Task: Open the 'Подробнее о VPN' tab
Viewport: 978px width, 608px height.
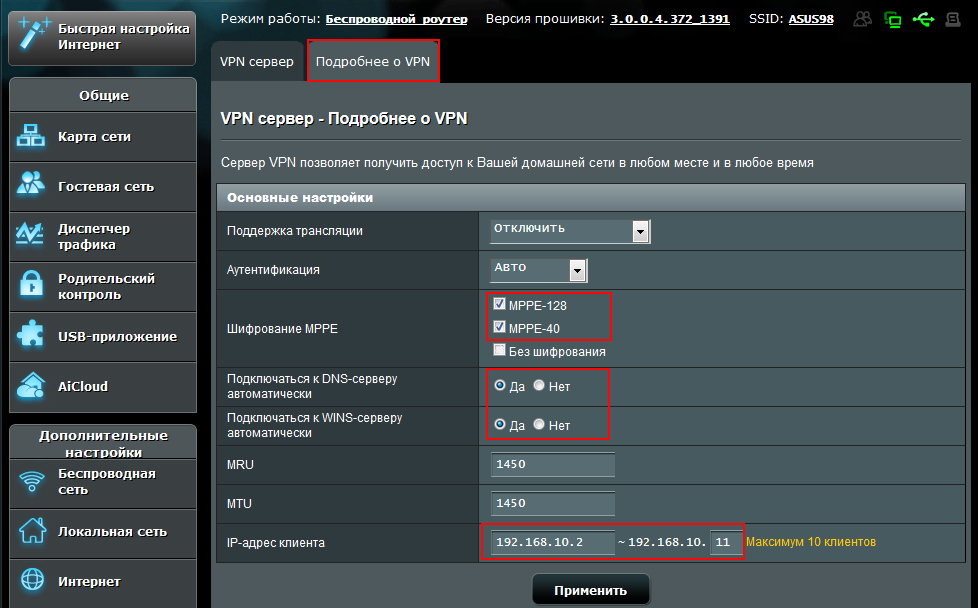Action: [x=373, y=61]
